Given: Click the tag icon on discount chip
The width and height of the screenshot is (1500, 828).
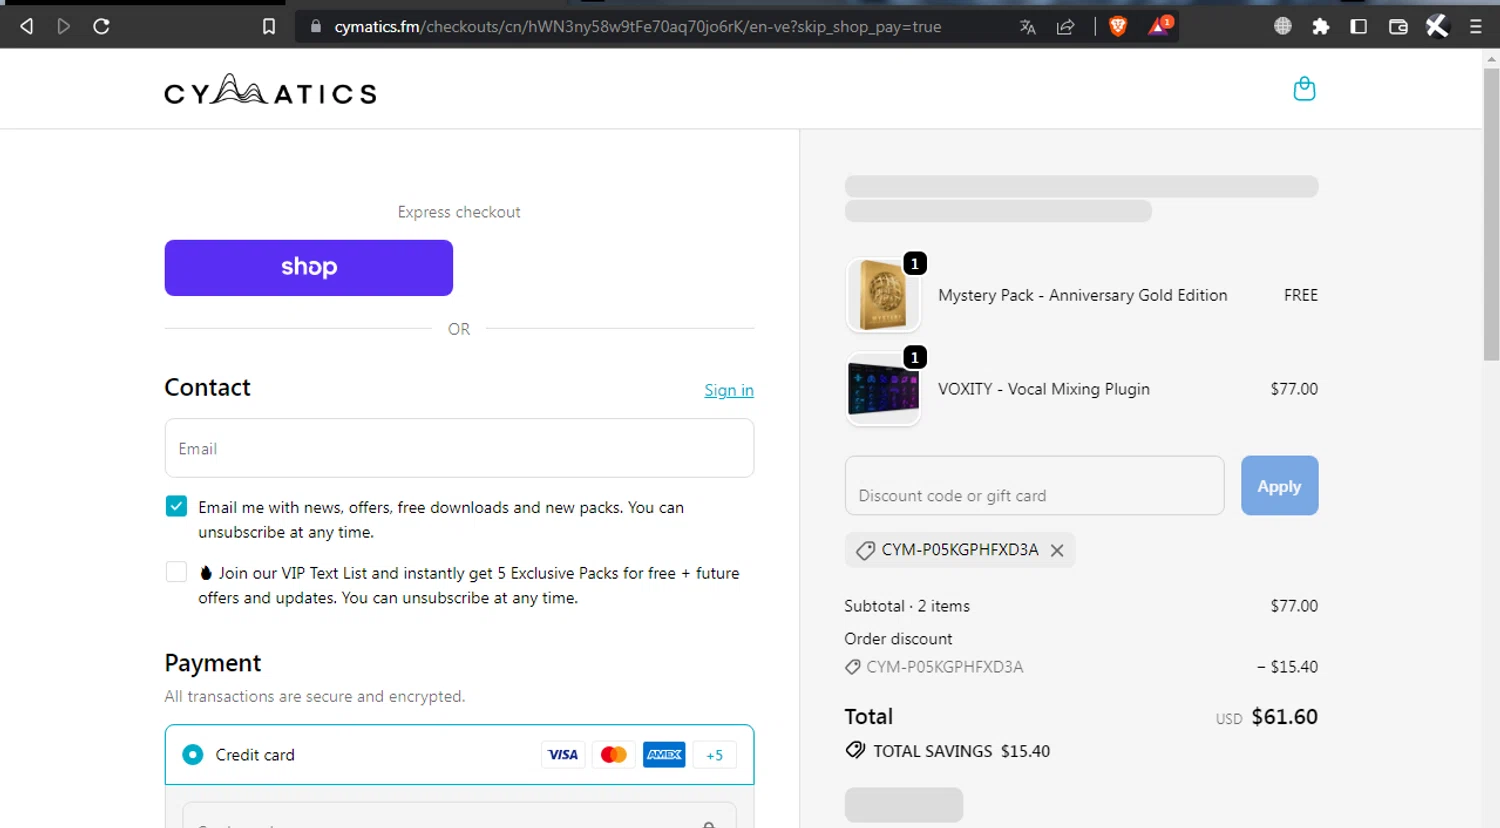Looking at the screenshot, I should tap(865, 550).
